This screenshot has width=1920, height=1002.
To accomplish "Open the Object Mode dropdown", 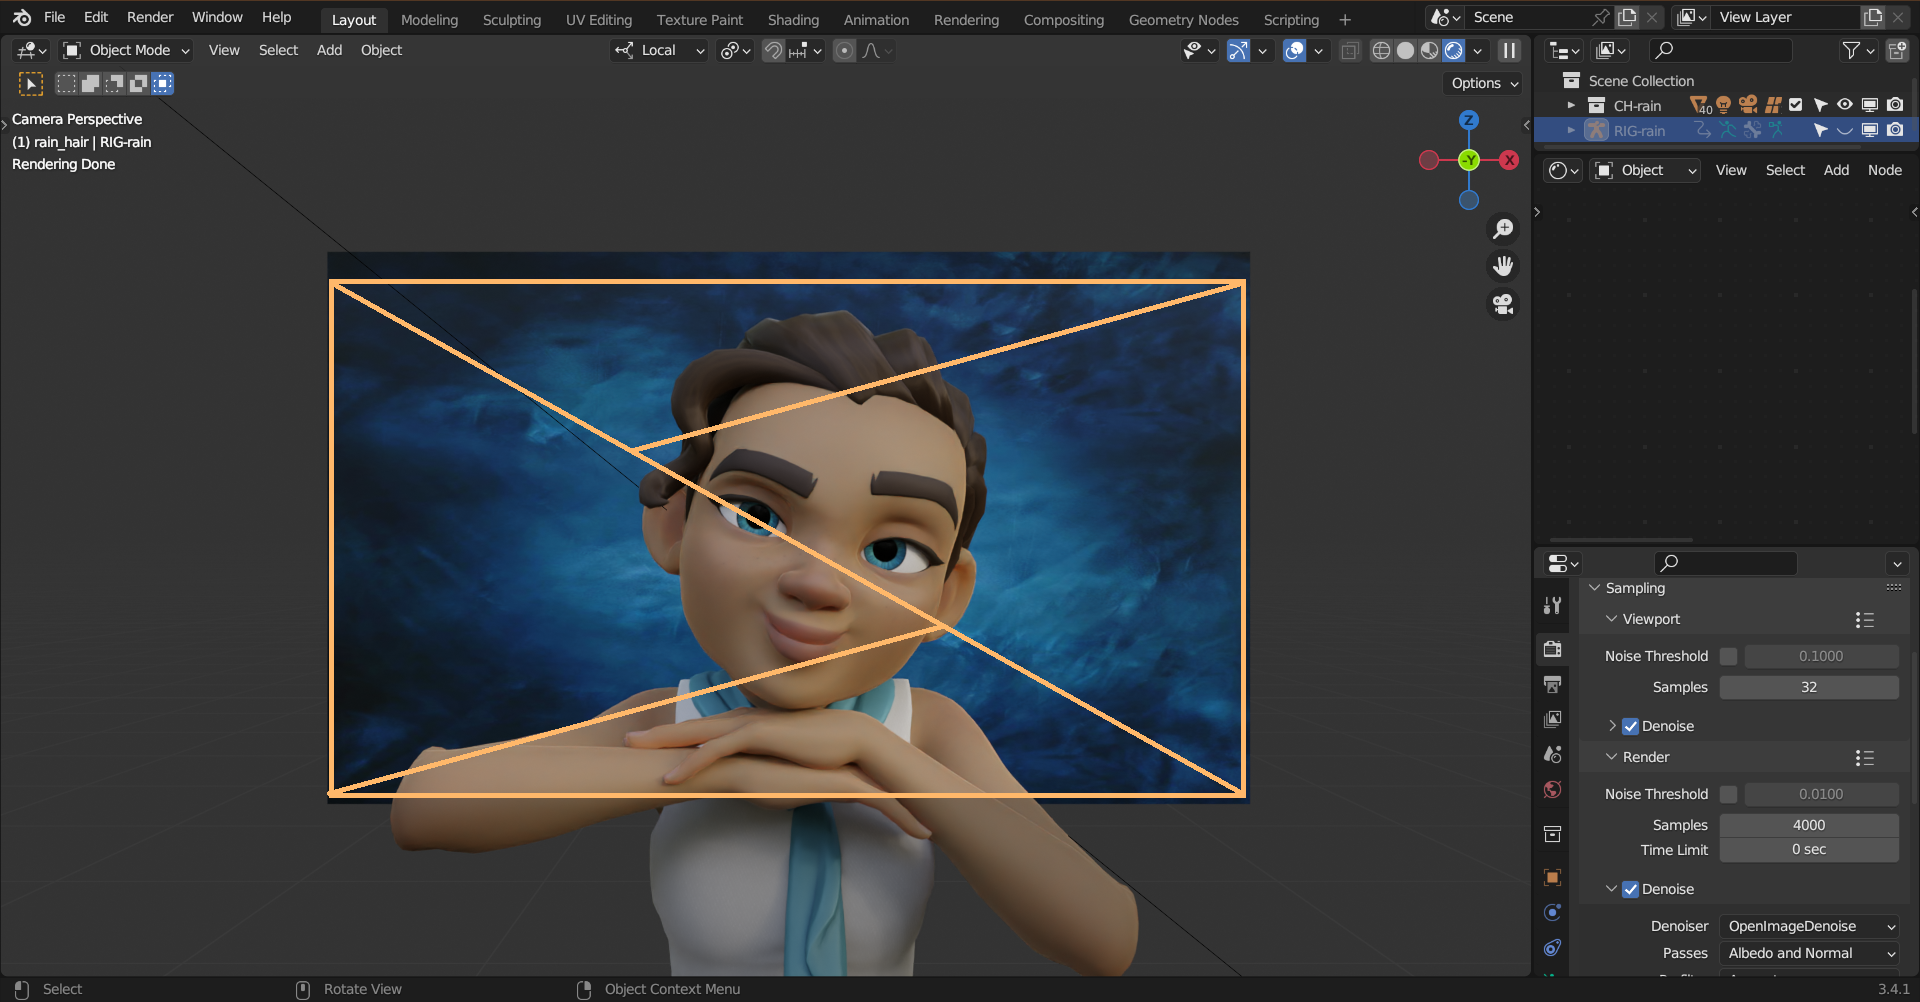I will pyautogui.click(x=126, y=51).
